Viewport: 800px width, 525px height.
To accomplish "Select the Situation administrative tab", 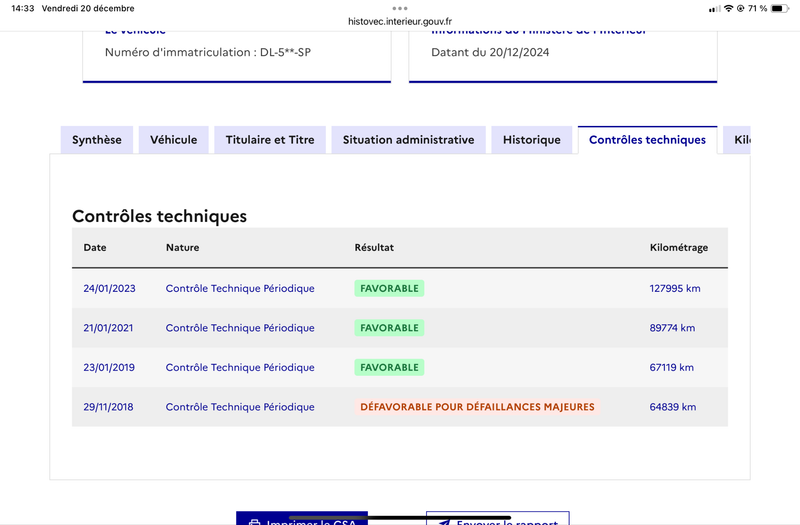I will pyautogui.click(x=408, y=140).
